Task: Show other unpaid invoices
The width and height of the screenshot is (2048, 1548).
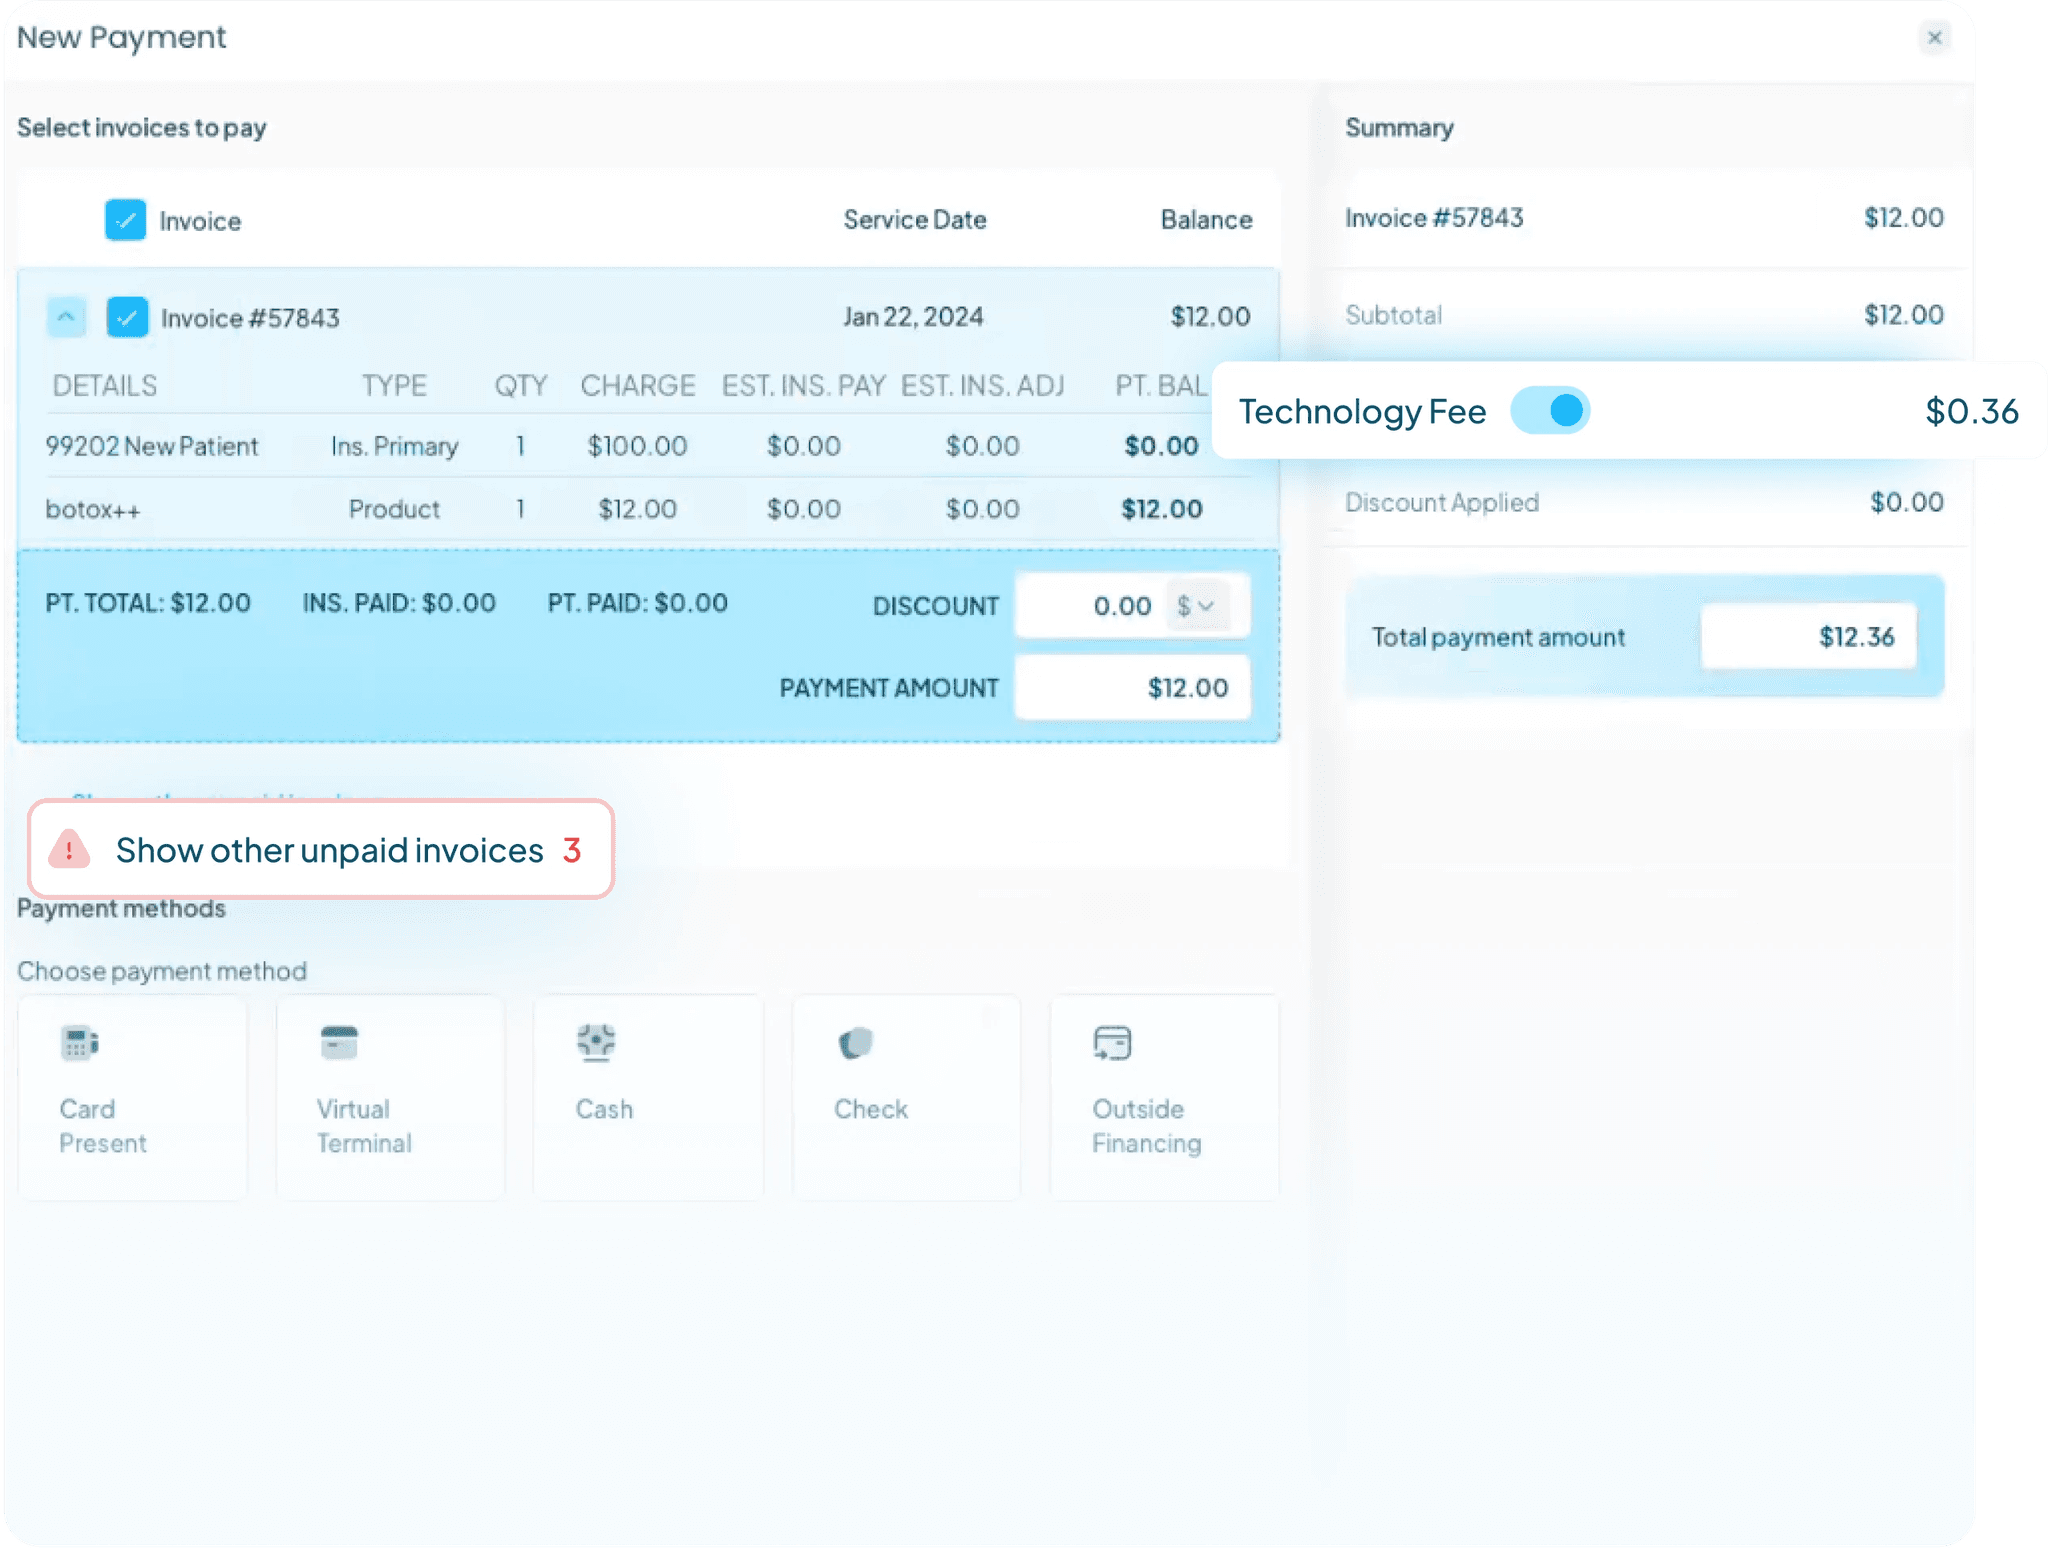Action: [x=330, y=851]
